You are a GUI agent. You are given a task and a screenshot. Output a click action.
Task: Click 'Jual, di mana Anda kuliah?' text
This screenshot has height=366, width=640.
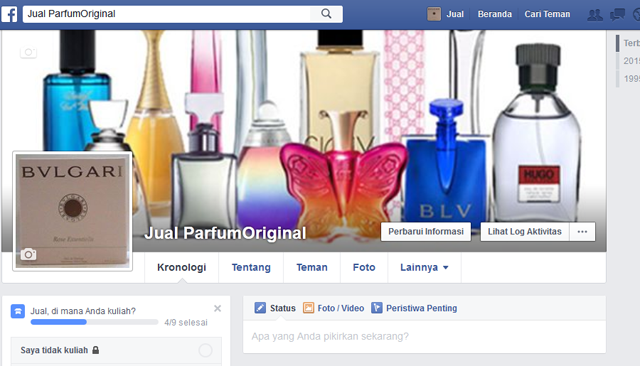[x=83, y=311]
